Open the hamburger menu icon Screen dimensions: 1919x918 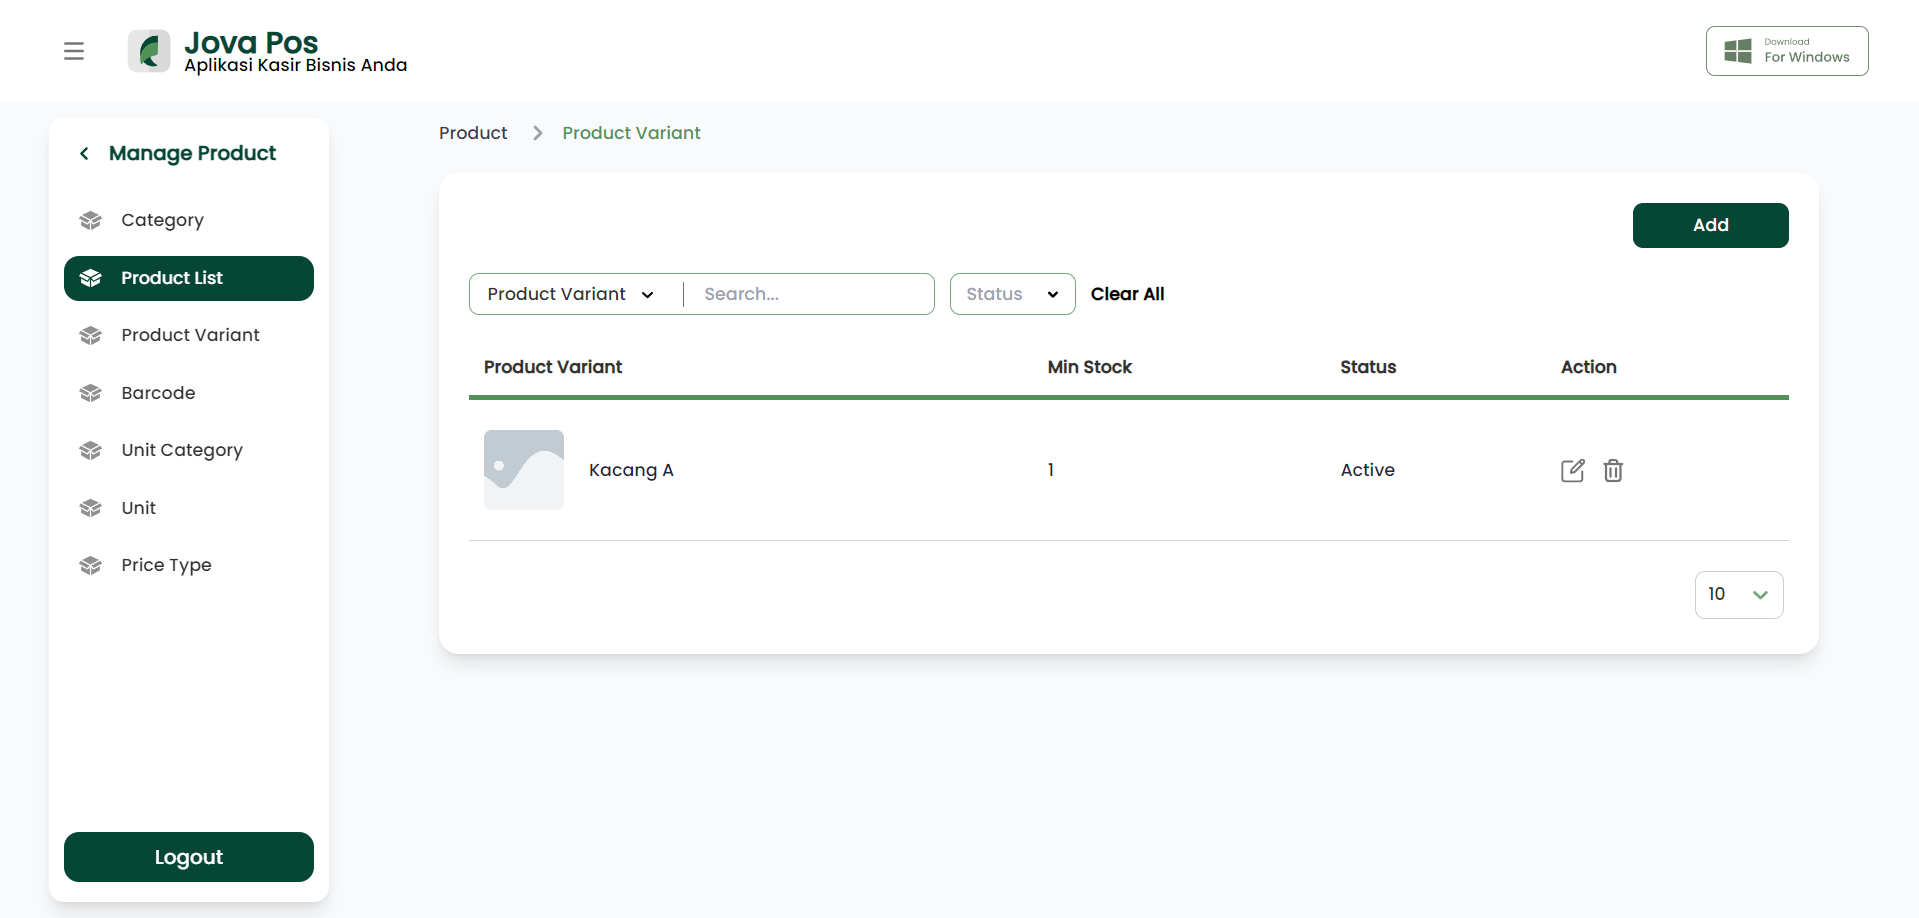pos(74,51)
